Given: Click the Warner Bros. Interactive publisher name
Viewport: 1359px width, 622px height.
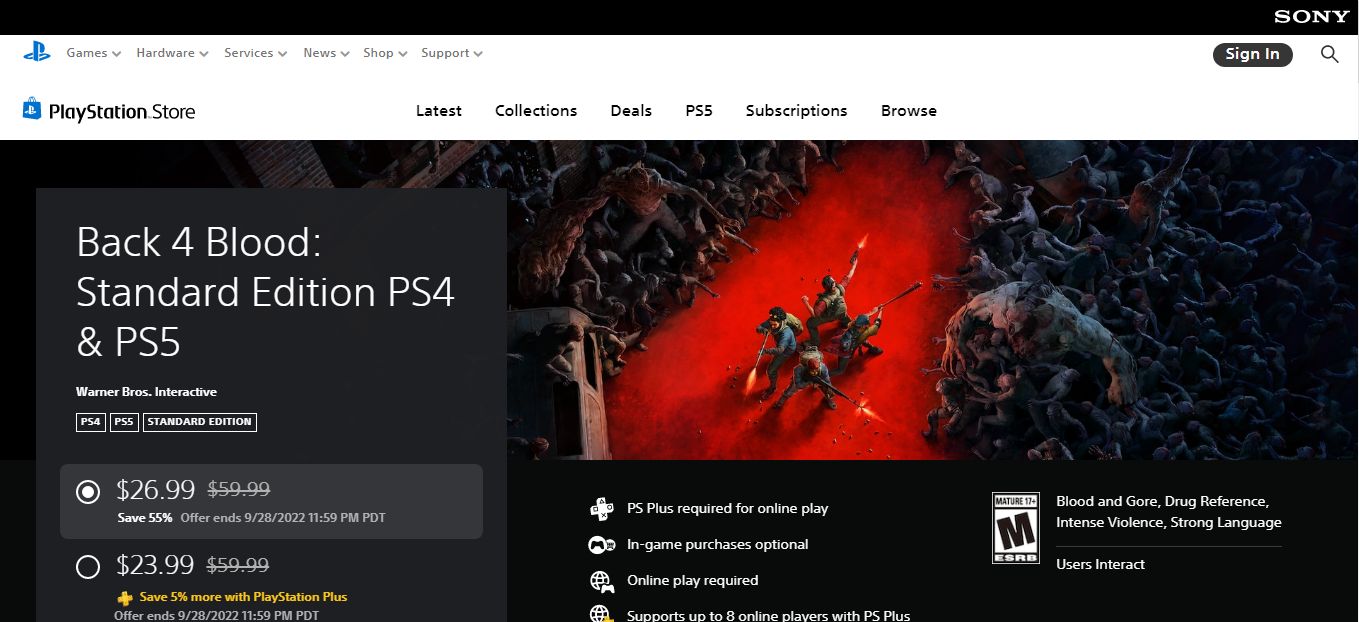Looking at the screenshot, I should [x=146, y=392].
